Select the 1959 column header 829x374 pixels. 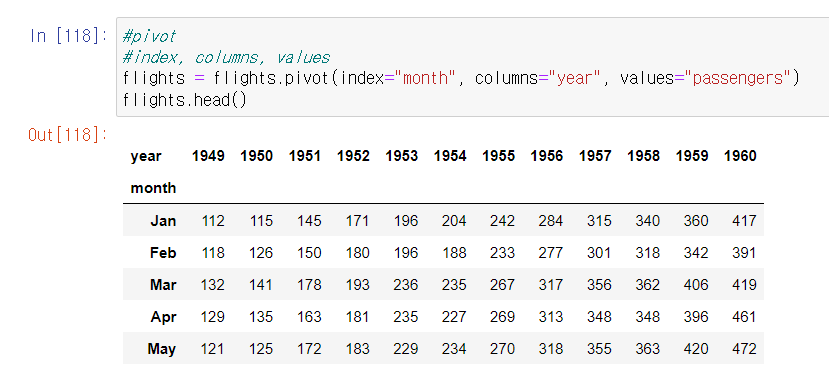[692, 156]
